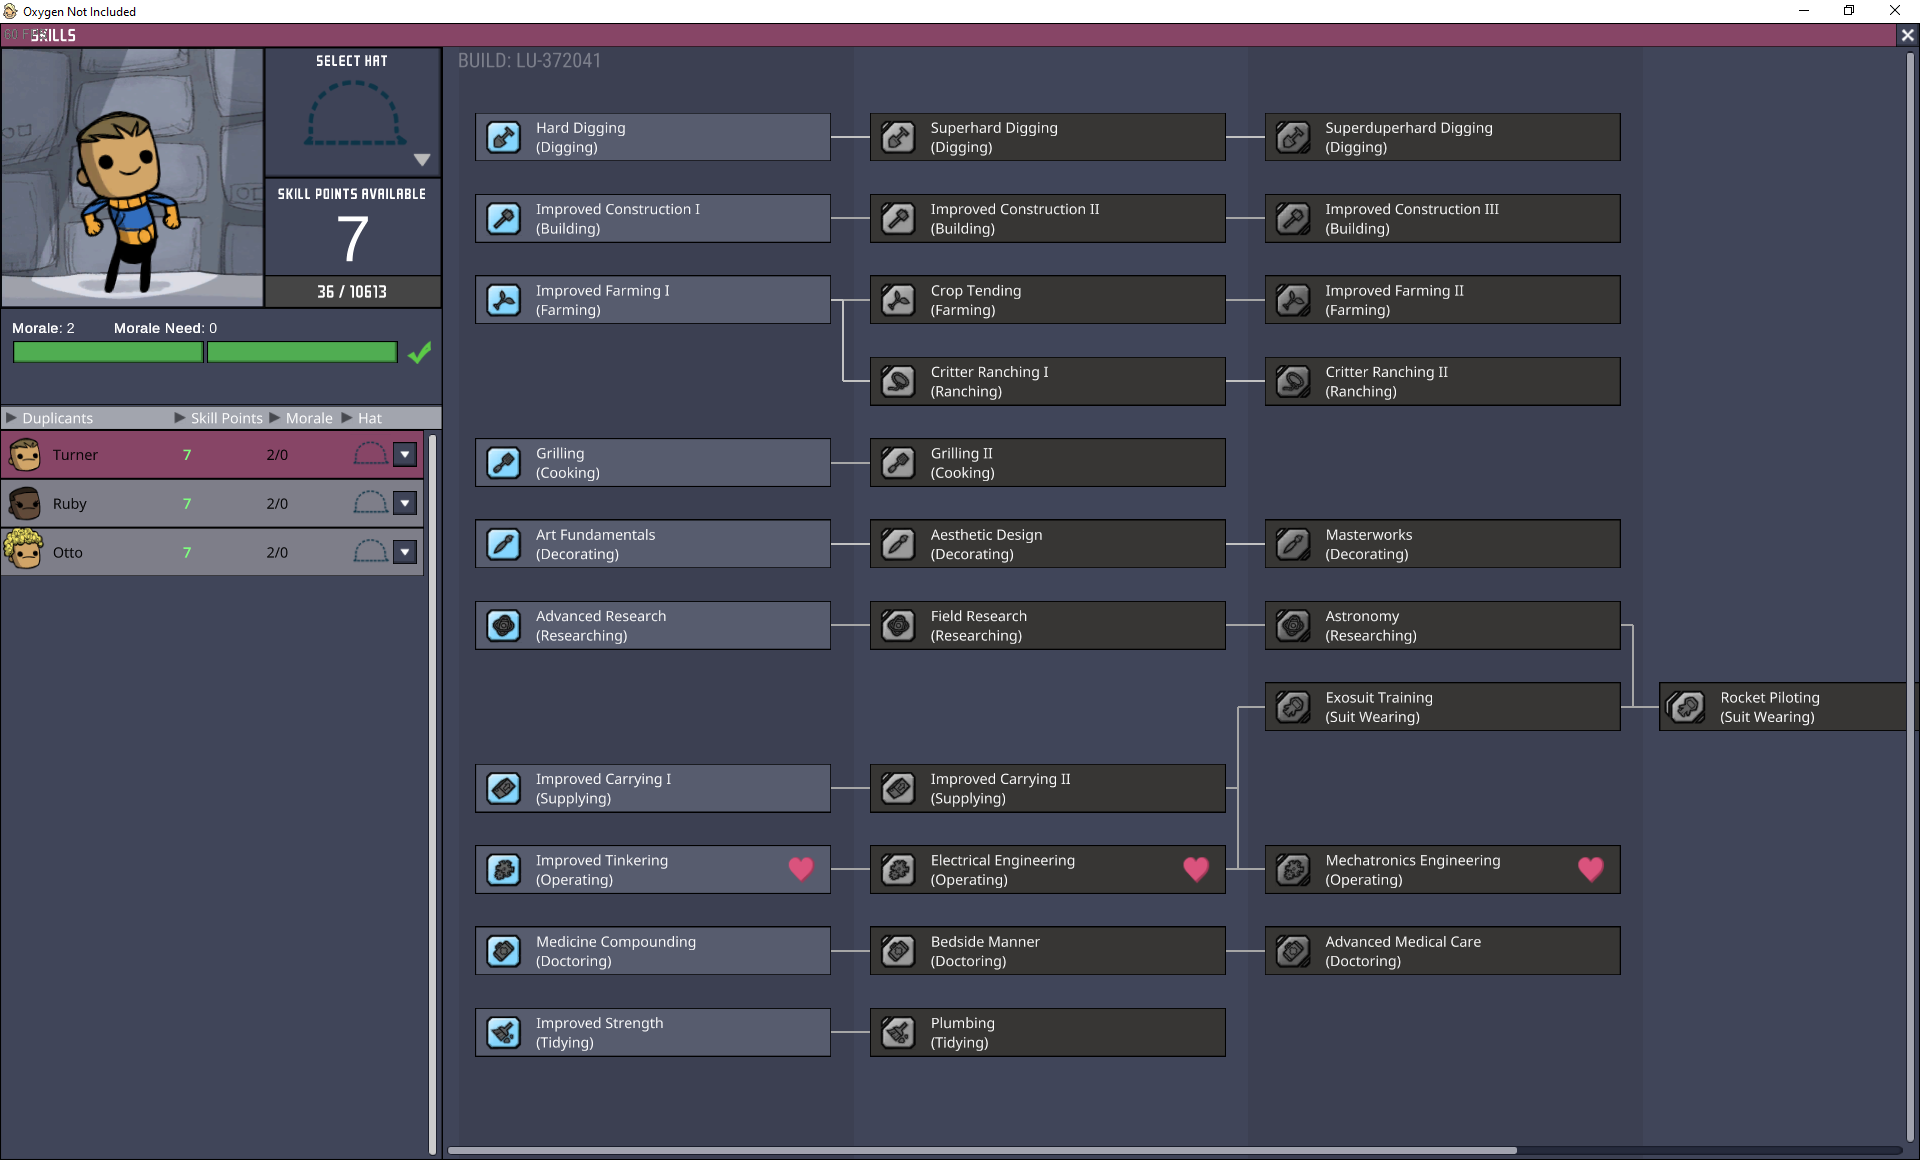1920x1160 pixels.
Task: Click the horizontal skill tree scrollbar
Action: pyautogui.click(x=982, y=1150)
